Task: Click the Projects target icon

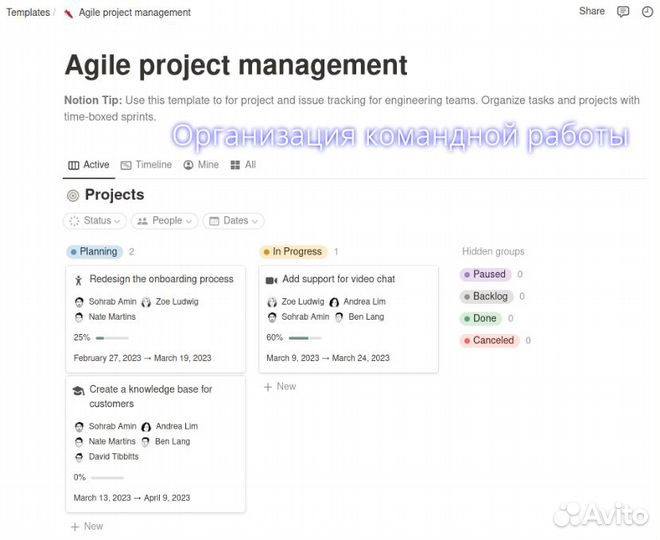Action: tap(73, 195)
